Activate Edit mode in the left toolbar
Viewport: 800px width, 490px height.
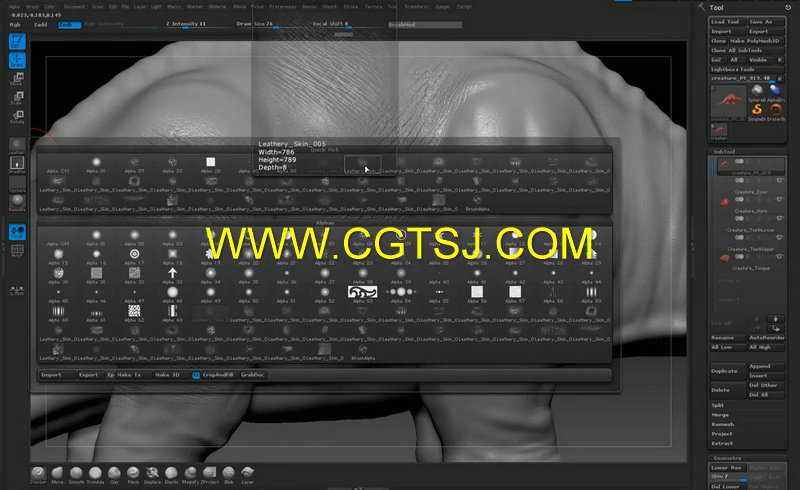pos(17,41)
